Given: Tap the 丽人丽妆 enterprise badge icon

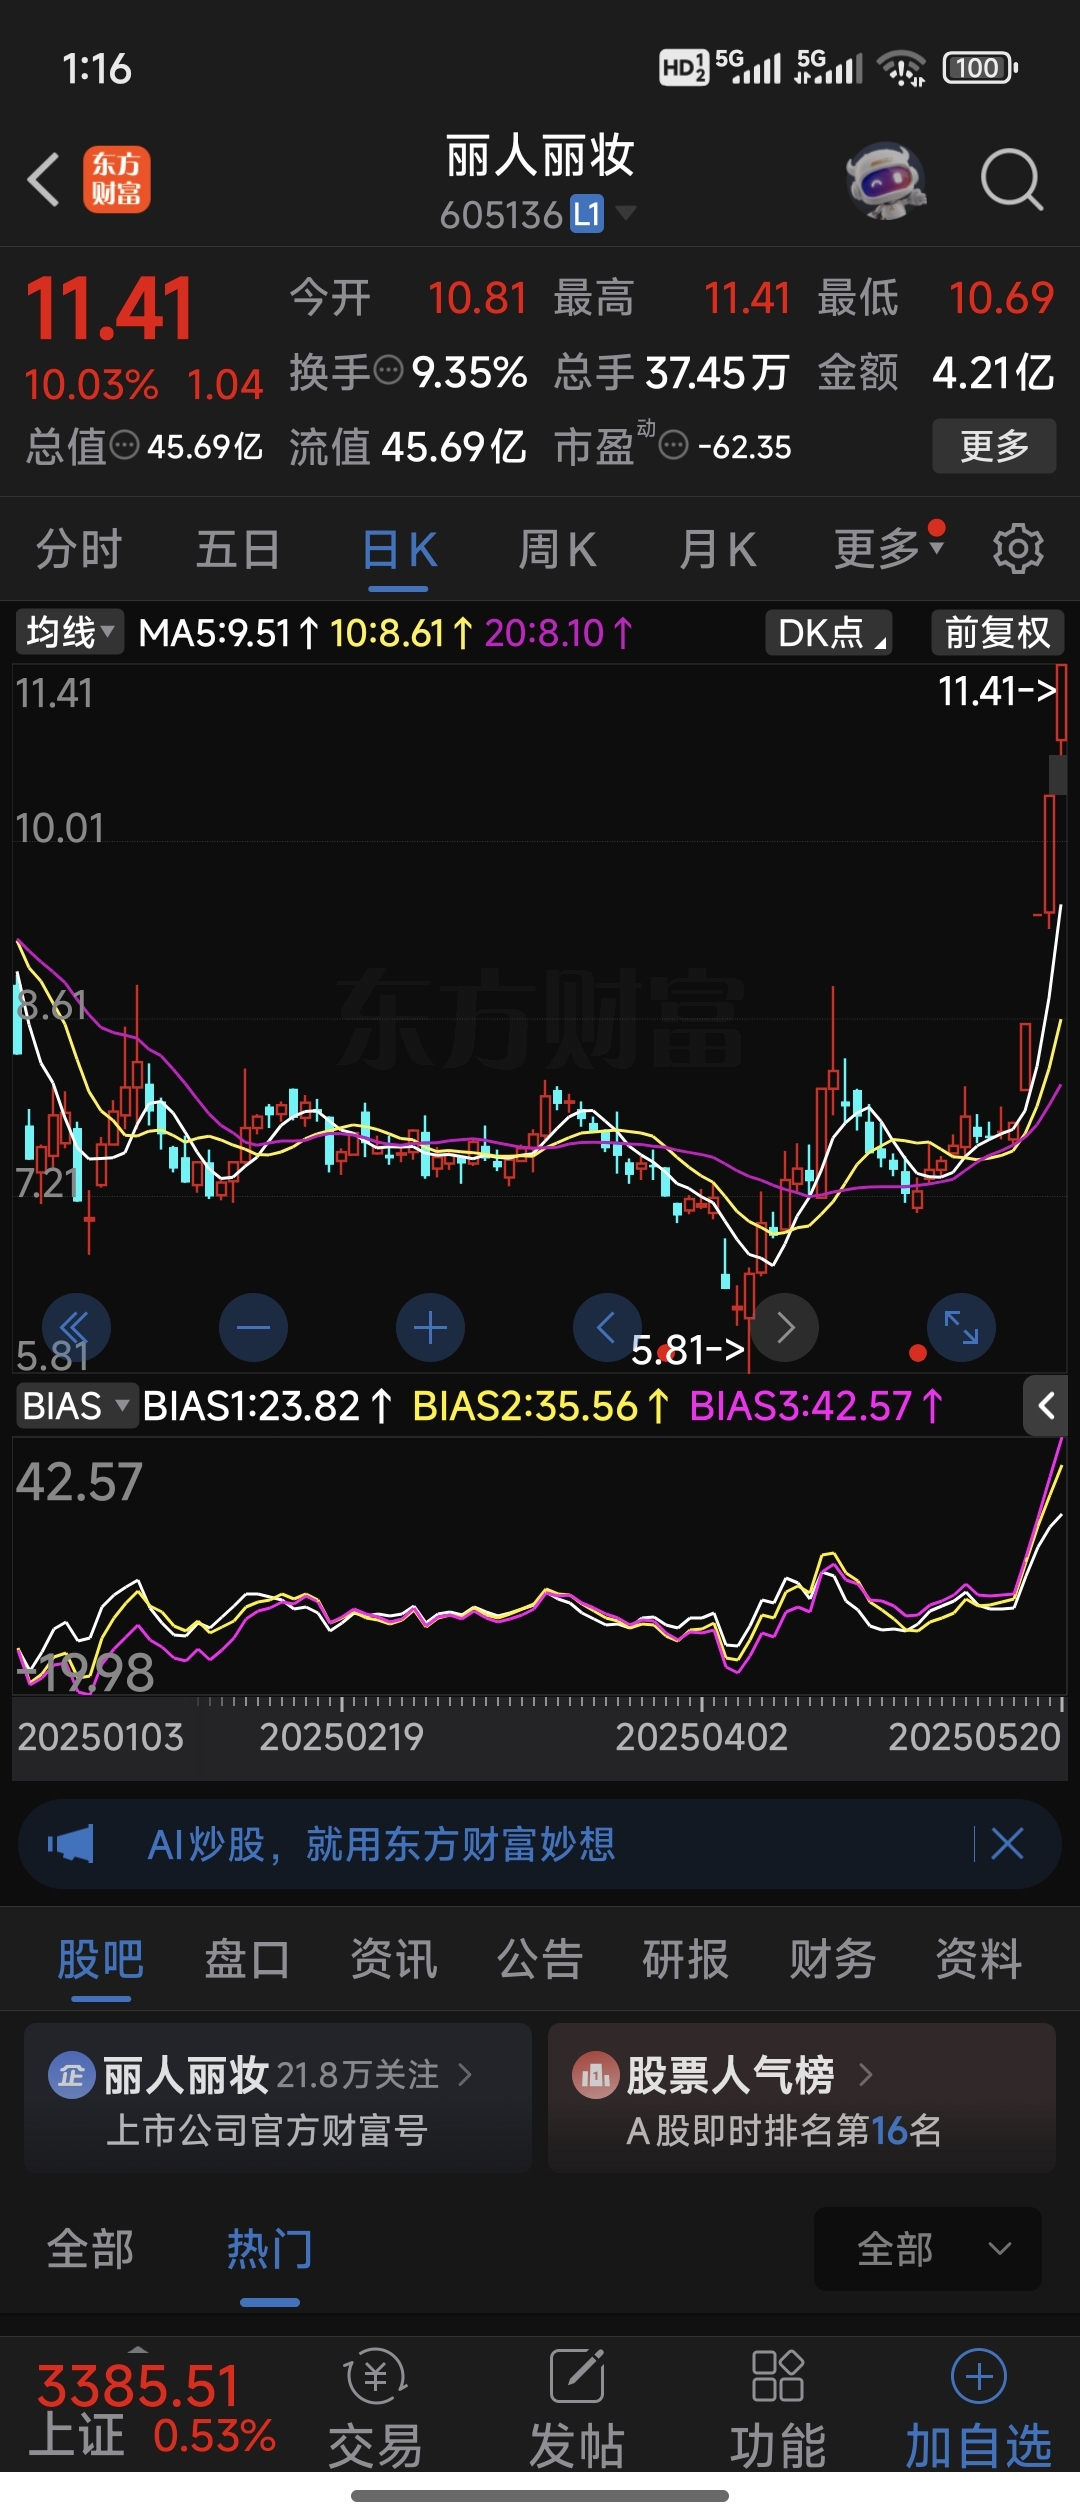Looking at the screenshot, I should click(x=72, y=2076).
